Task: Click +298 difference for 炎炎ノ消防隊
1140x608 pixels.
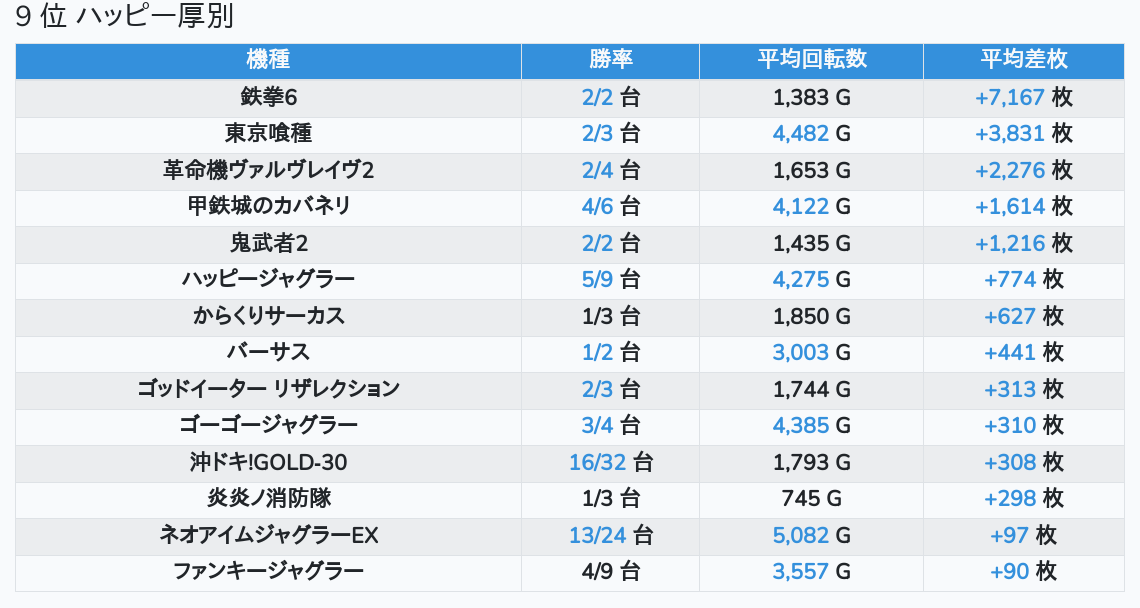Action: pos(1010,498)
